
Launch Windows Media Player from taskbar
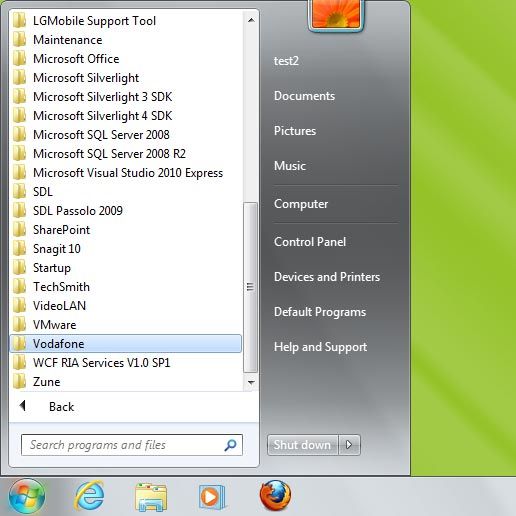pos(212,497)
